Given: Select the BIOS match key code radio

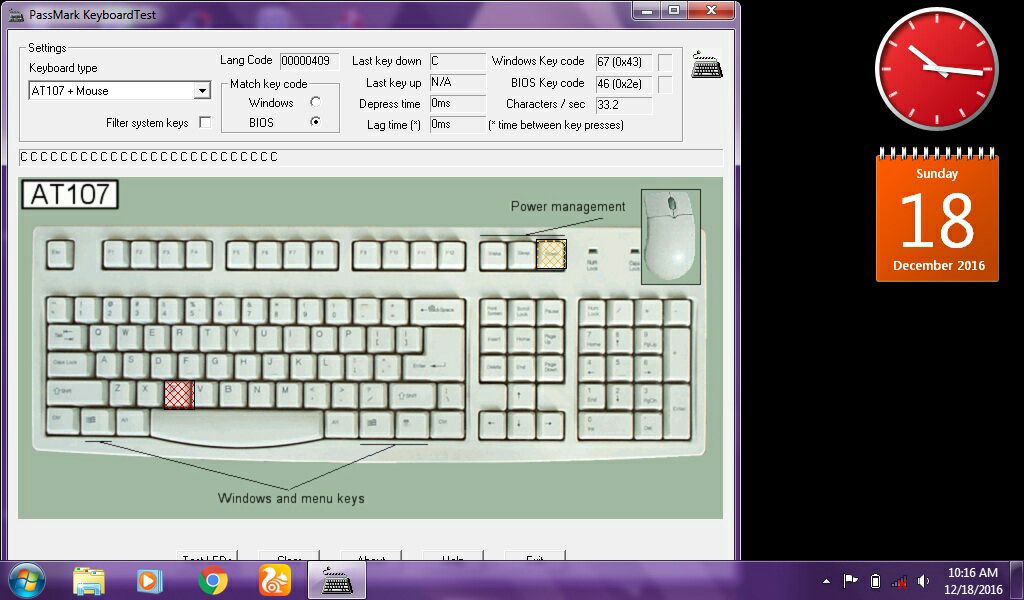Looking at the screenshot, I should tap(315, 121).
